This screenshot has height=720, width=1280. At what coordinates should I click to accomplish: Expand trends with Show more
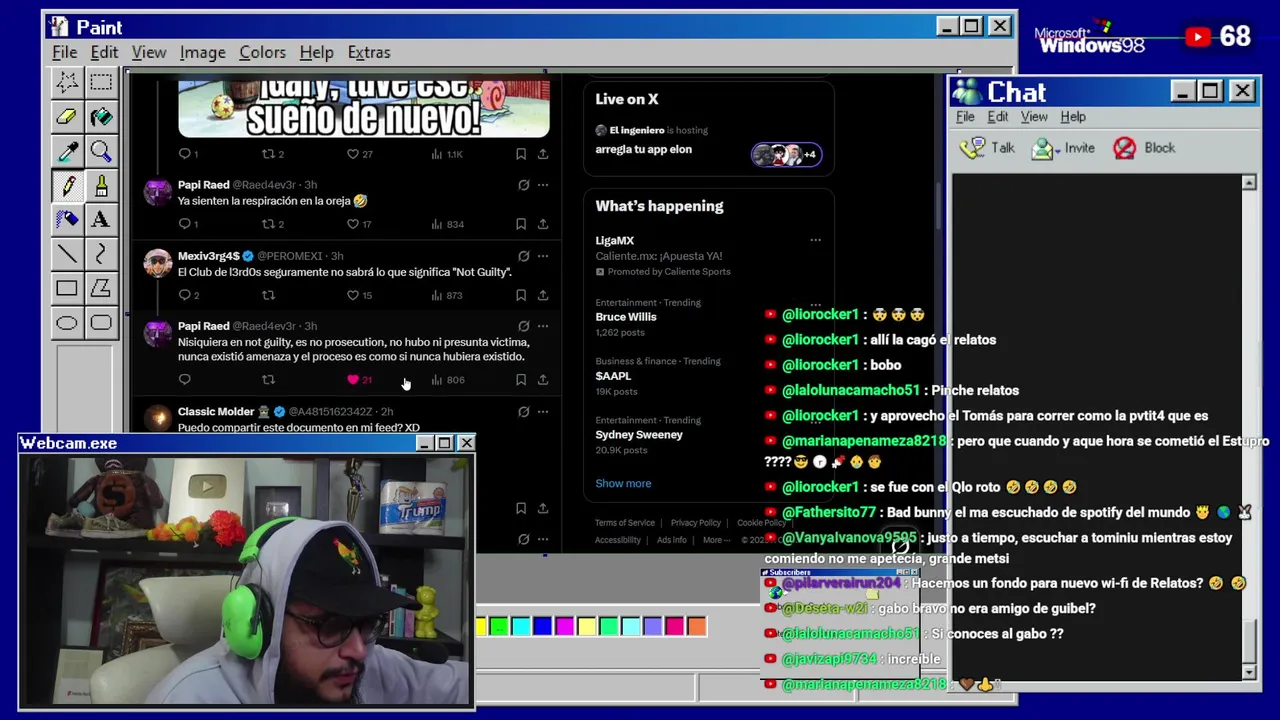tap(623, 483)
